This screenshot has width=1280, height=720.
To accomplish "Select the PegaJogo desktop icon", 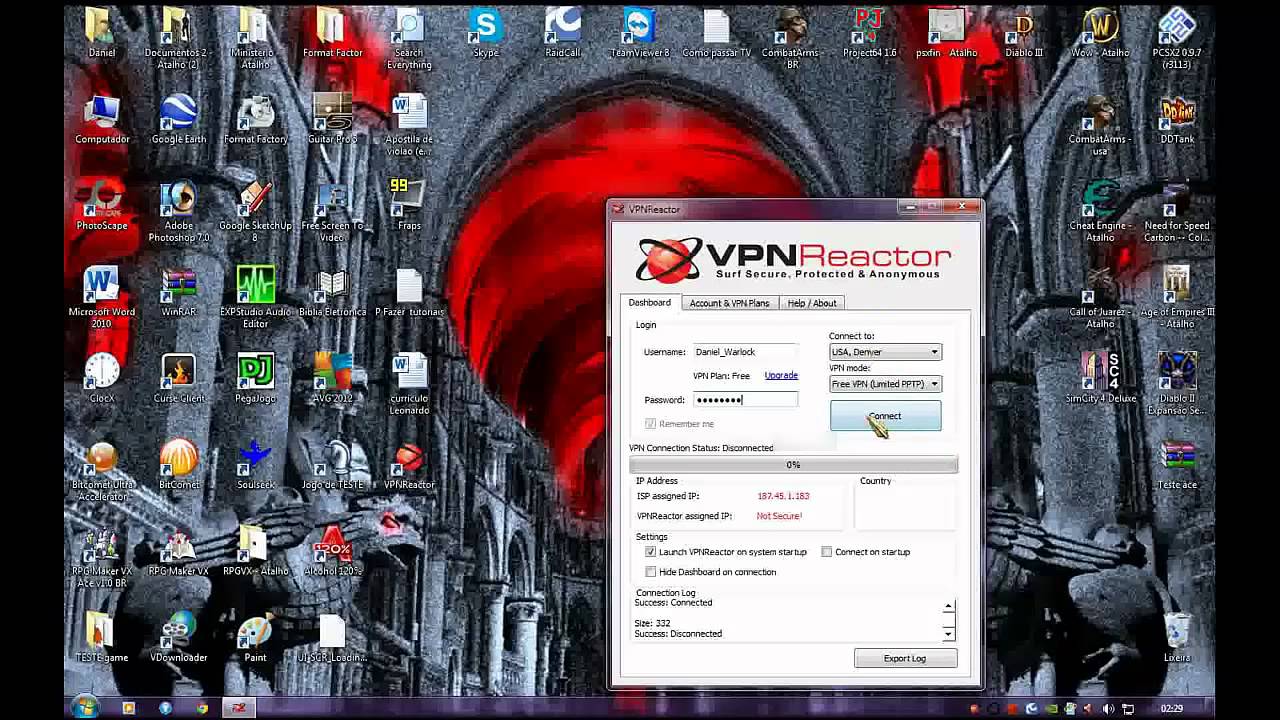I will click(x=255, y=379).
